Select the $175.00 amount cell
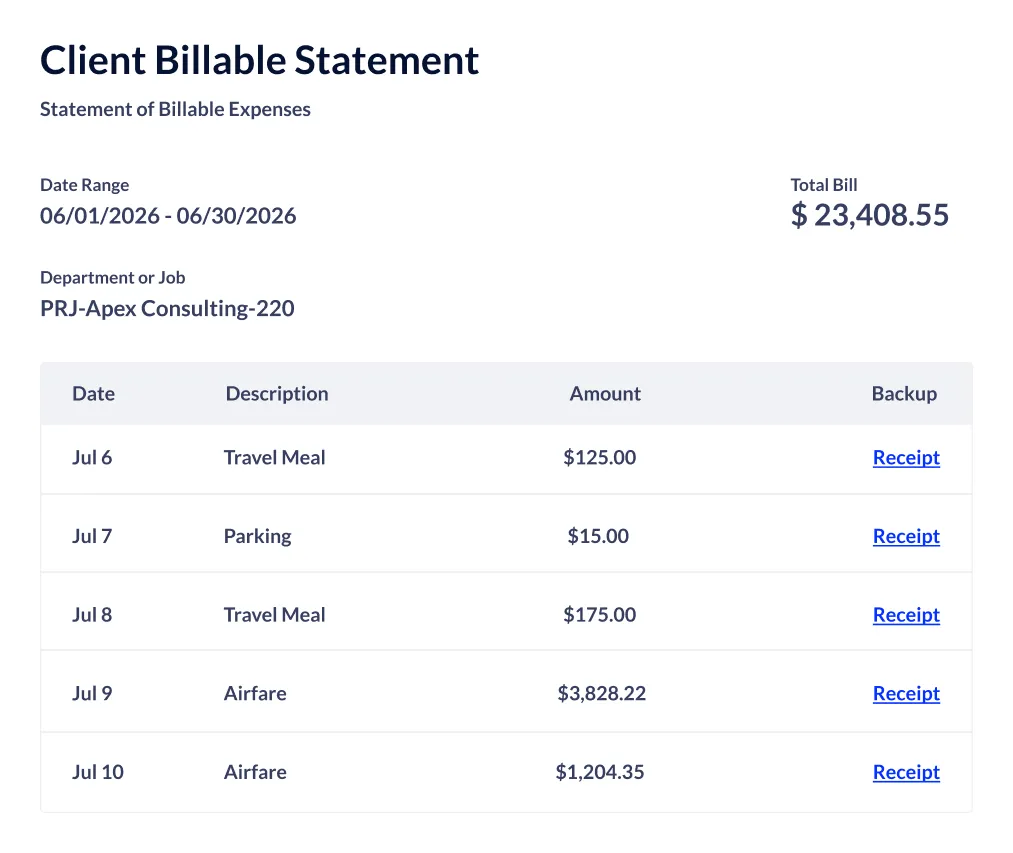Image resolution: width=1013 pixels, height=853 pixels. 600,615
